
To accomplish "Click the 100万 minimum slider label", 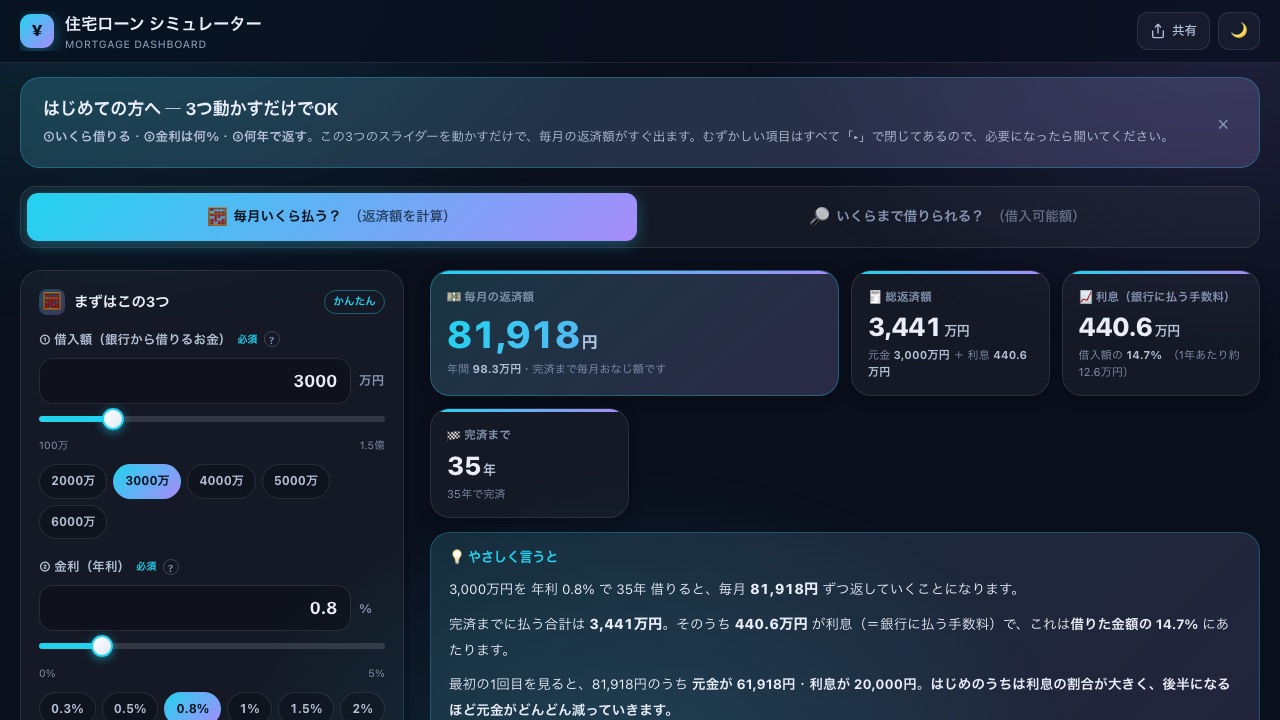I will [54, 445].
